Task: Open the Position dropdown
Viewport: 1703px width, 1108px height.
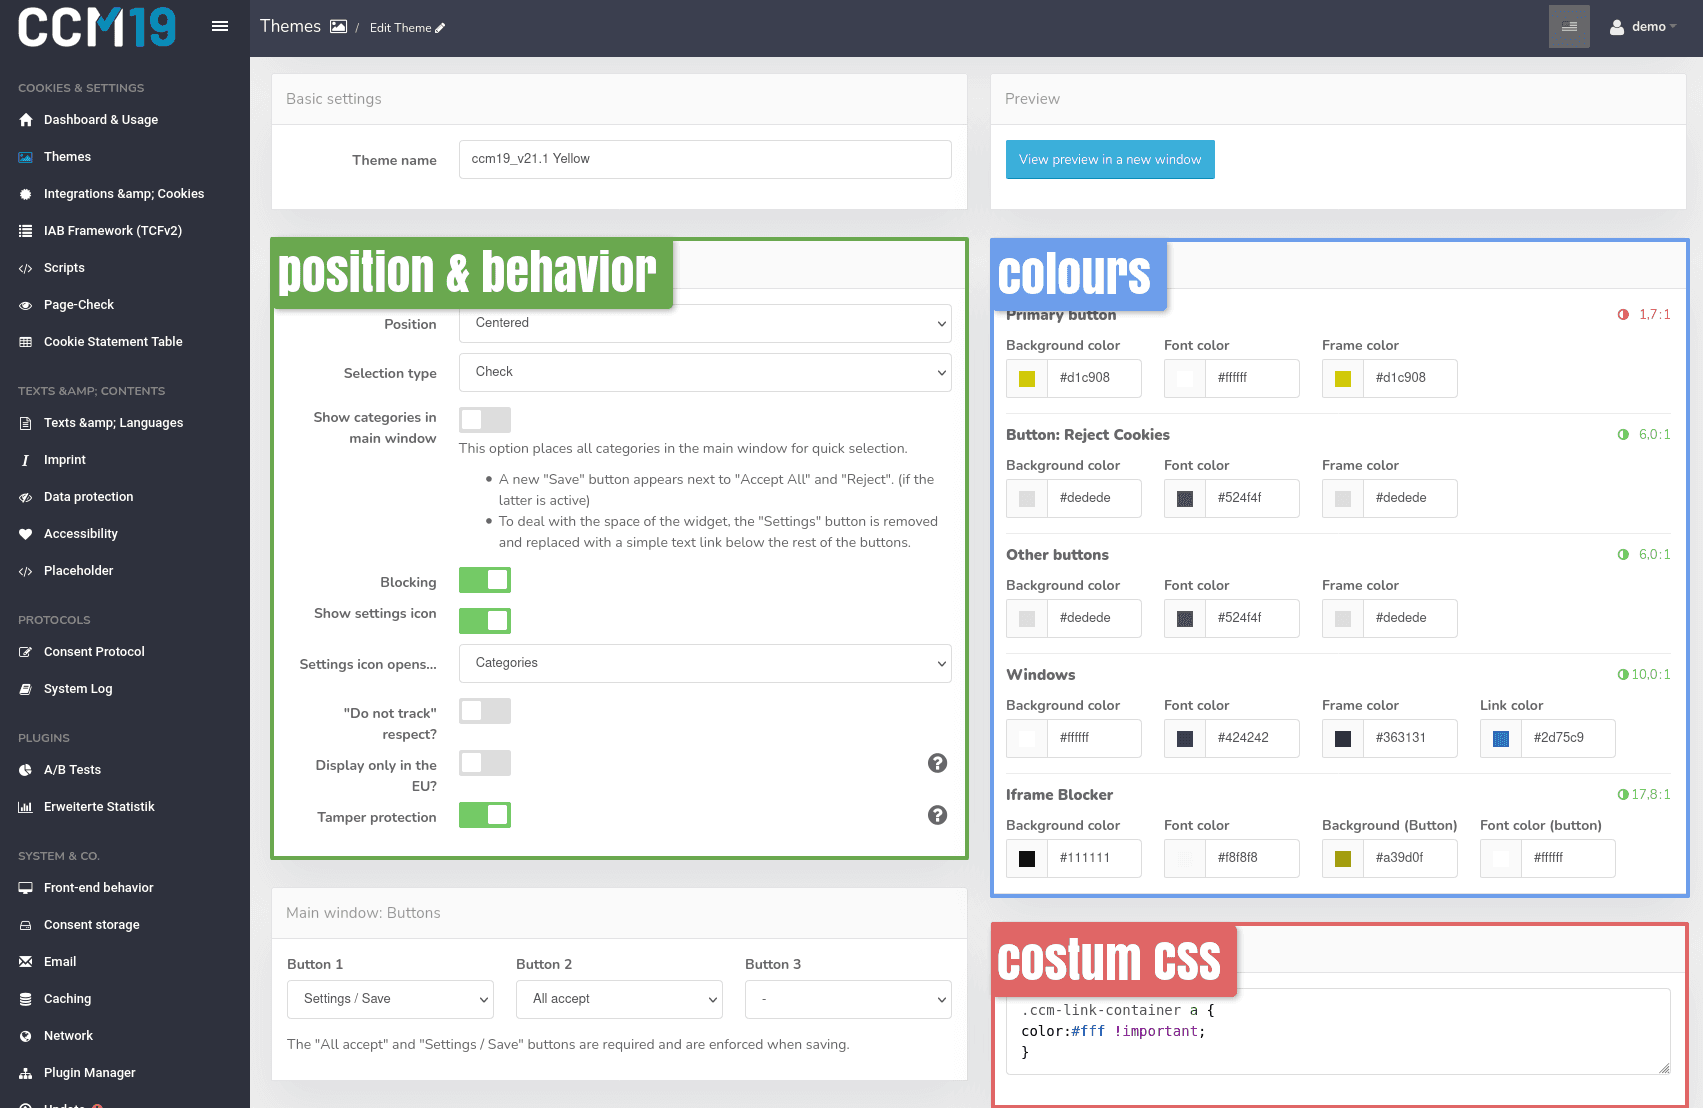Action: [704, 323]
